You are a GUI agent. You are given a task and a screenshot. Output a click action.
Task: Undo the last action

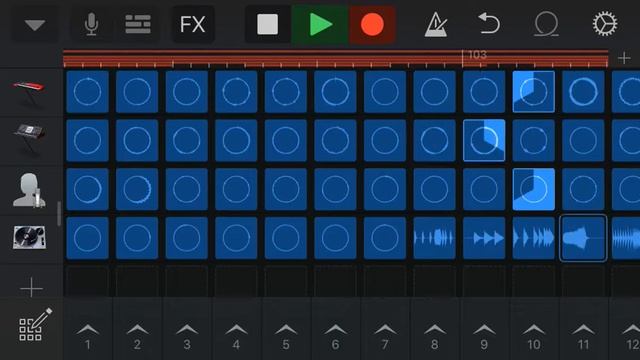[x=489, y=24]
